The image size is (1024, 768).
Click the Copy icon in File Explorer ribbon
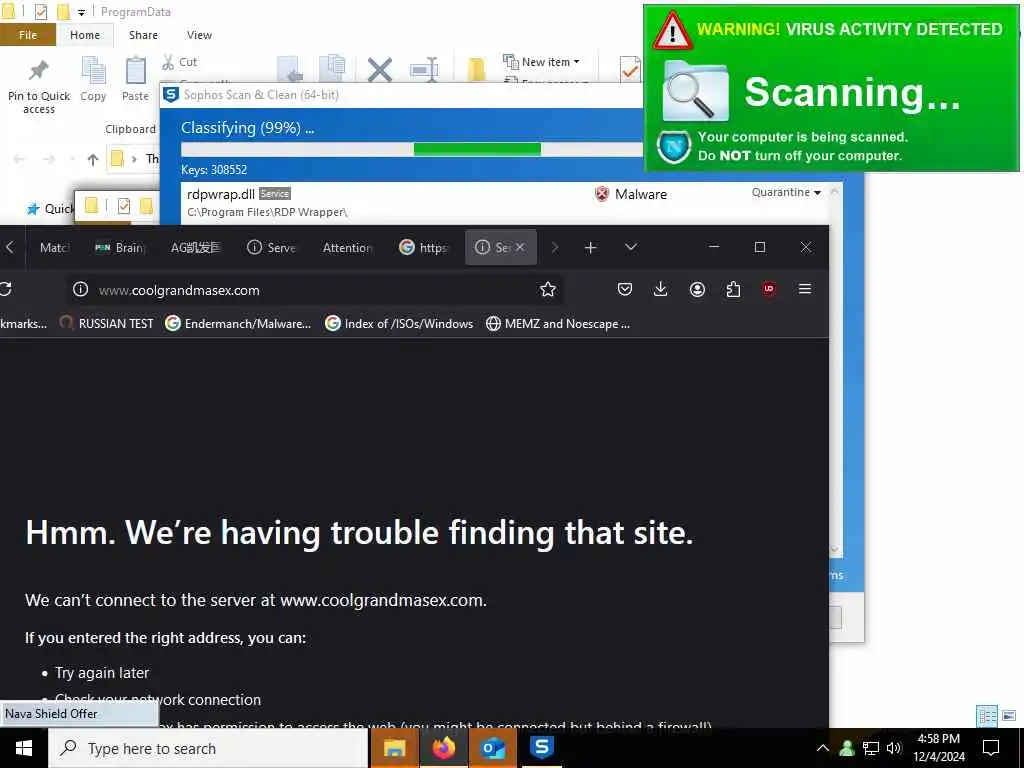click(x=93, y=71)
